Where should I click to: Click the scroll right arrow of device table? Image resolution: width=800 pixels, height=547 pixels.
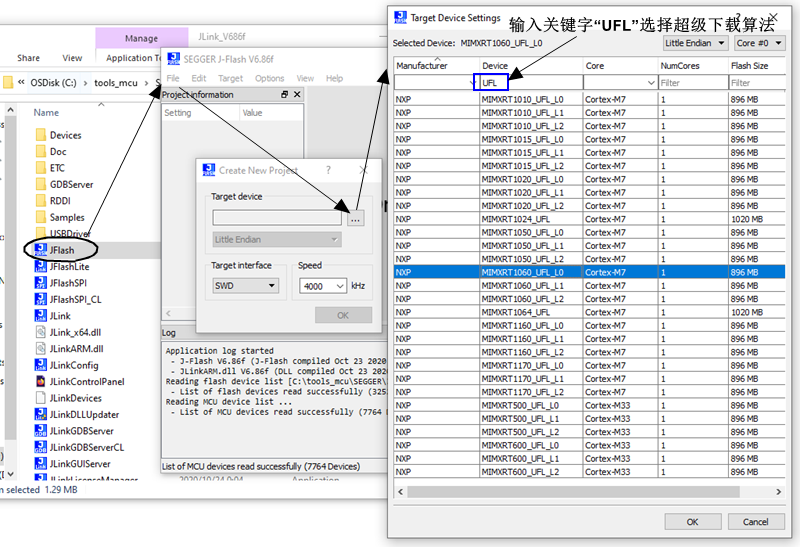click(x=778, y=492)
